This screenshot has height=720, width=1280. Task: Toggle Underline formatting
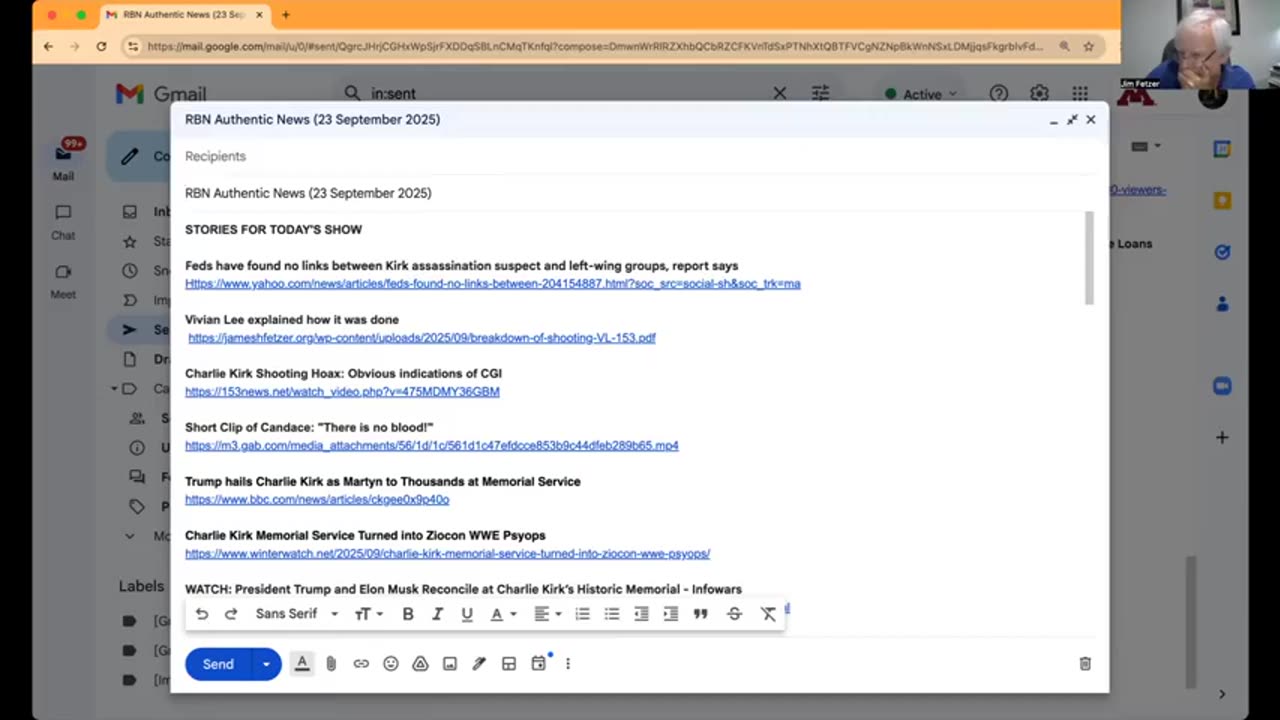coord(467,614)
